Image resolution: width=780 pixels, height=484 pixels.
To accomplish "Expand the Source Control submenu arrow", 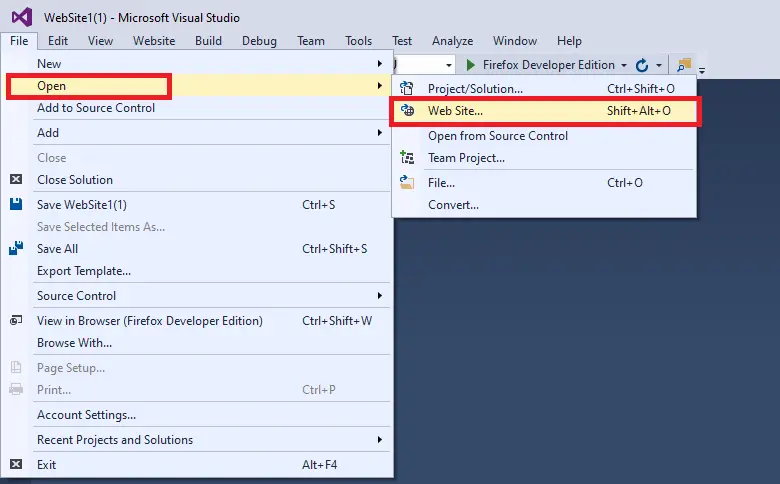I will [x=380, y=295].
